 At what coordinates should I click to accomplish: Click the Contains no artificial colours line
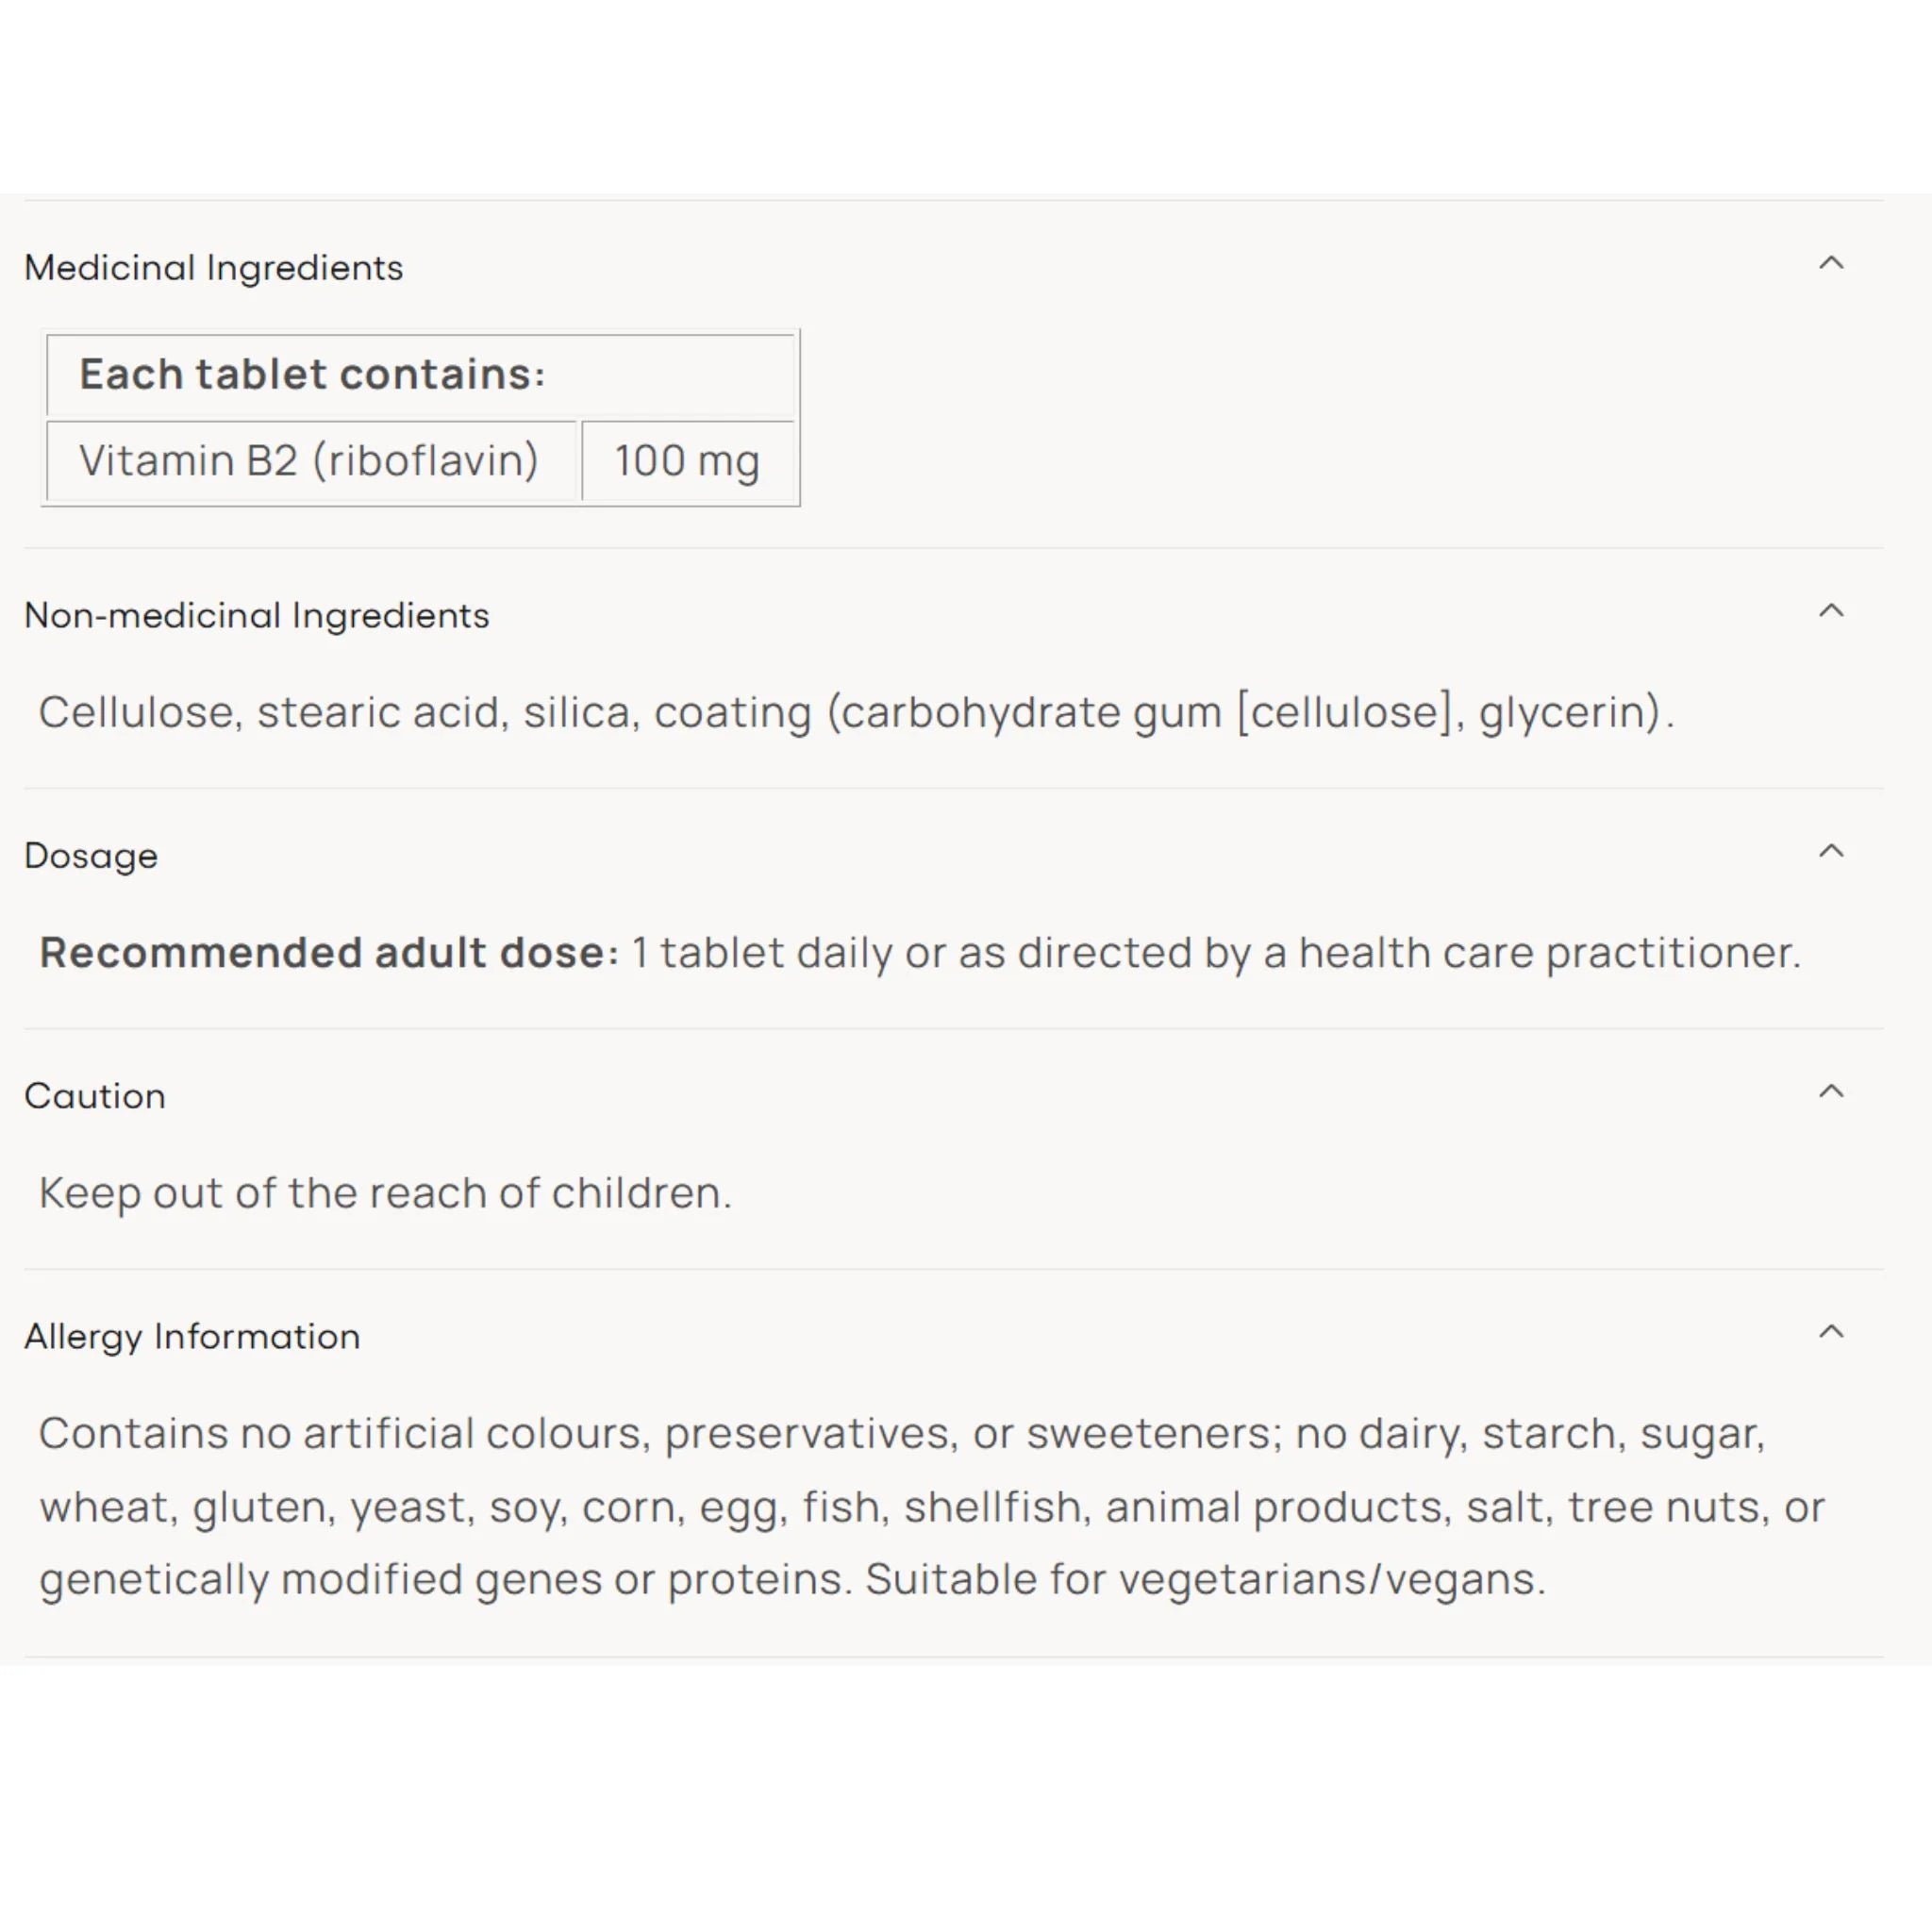[902, 1434]
